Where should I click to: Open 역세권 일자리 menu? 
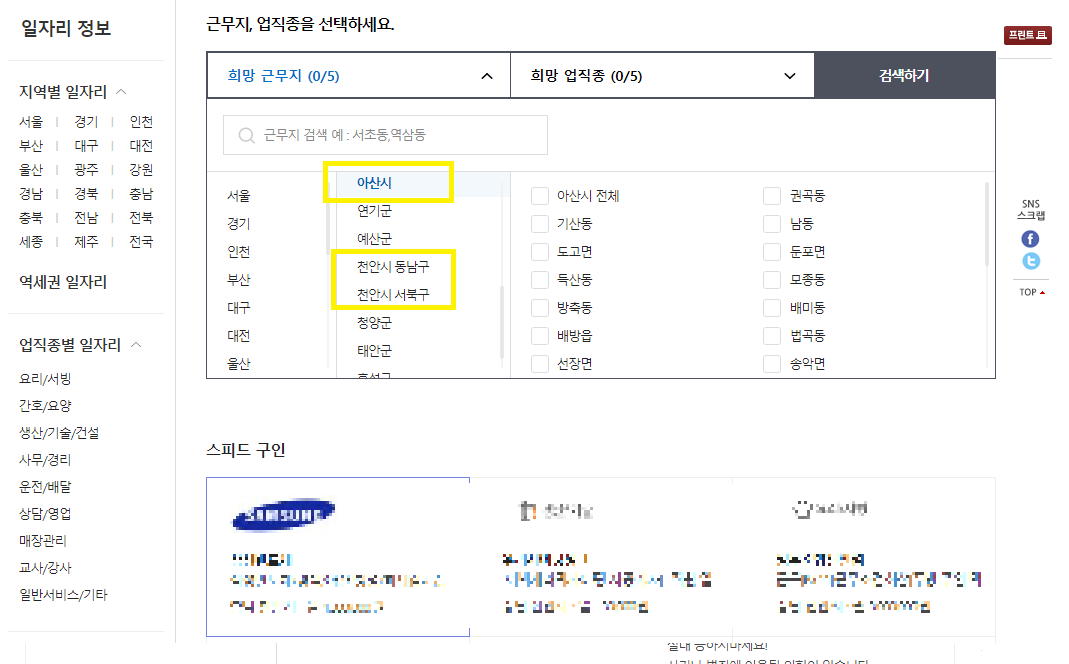(63, 282)
